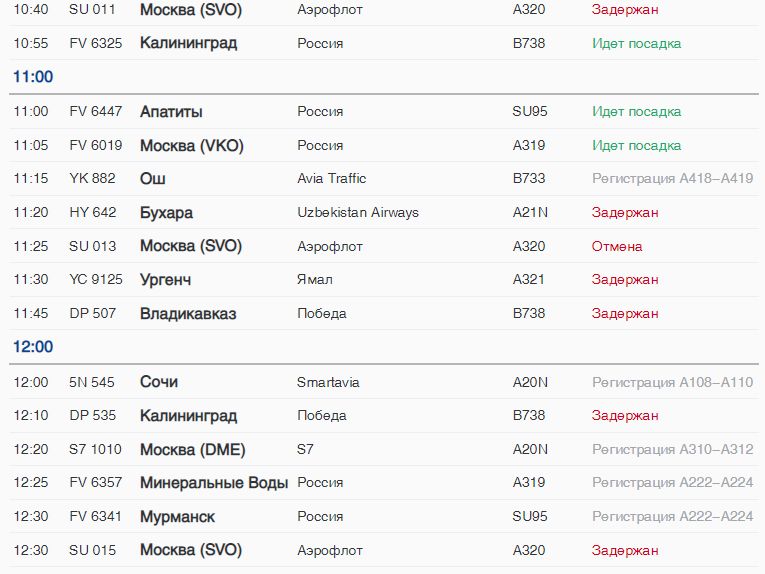Viewport: 765px width, 574px height.
Task: Click the Uzbekistan Airways airline name
Action: point(358,213)
